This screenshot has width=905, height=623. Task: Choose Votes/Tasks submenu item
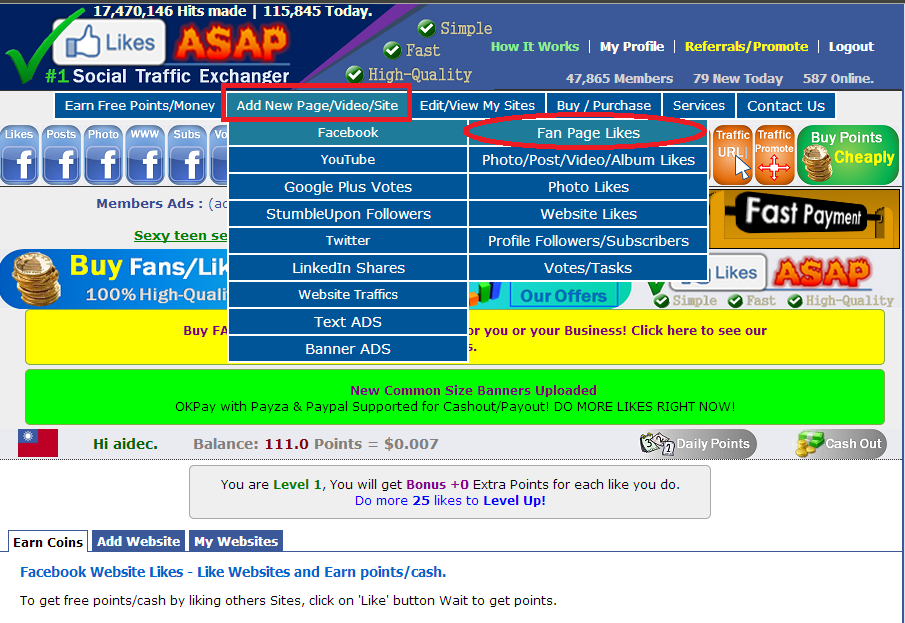(588, 268)
